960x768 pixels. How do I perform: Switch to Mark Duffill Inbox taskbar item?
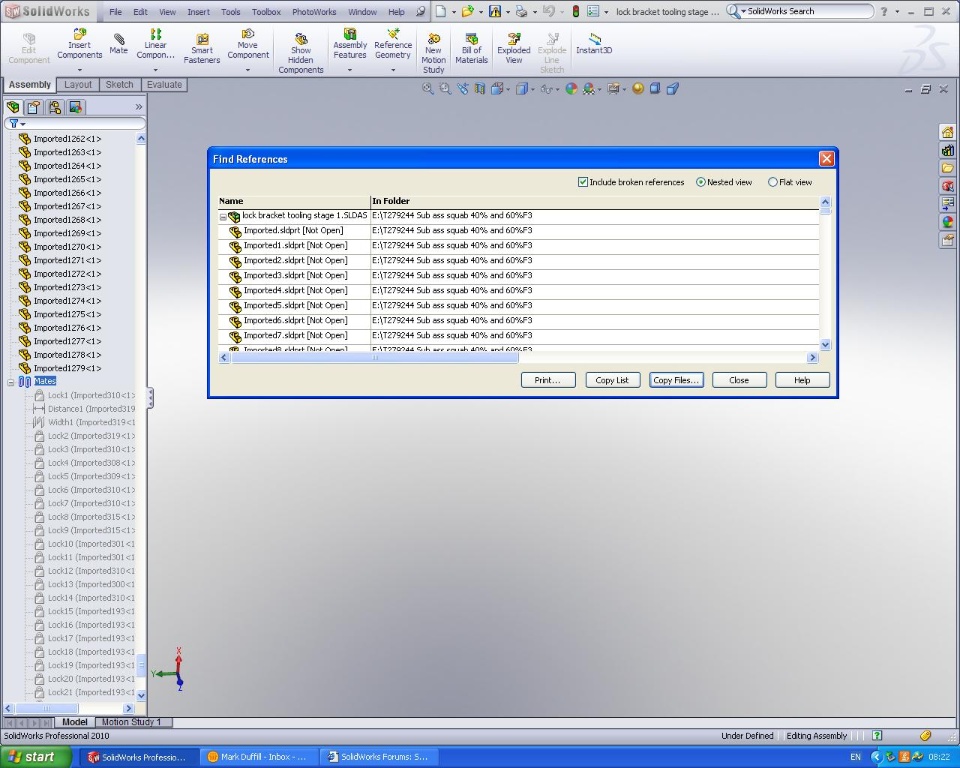pos(258,757)
